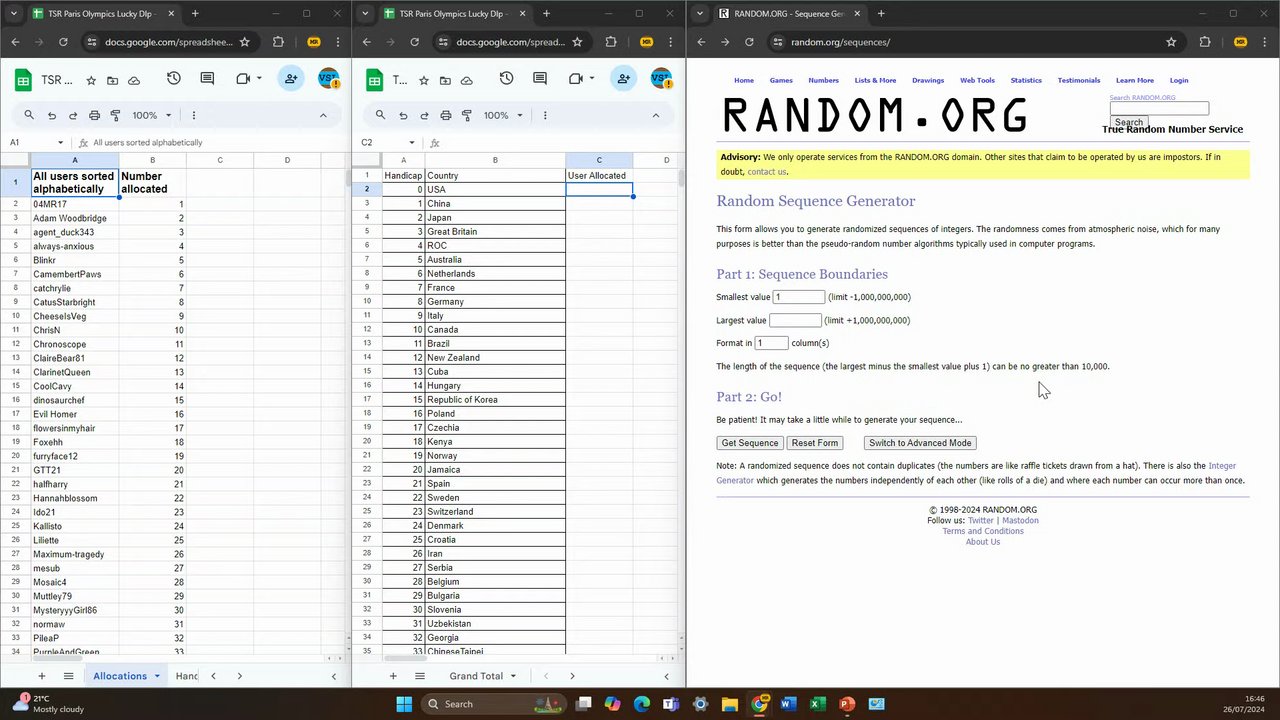Viewport: 1280px width, 720px height.
Task: Bookmark the random.org page with the star
Action: click(1171, 42)
